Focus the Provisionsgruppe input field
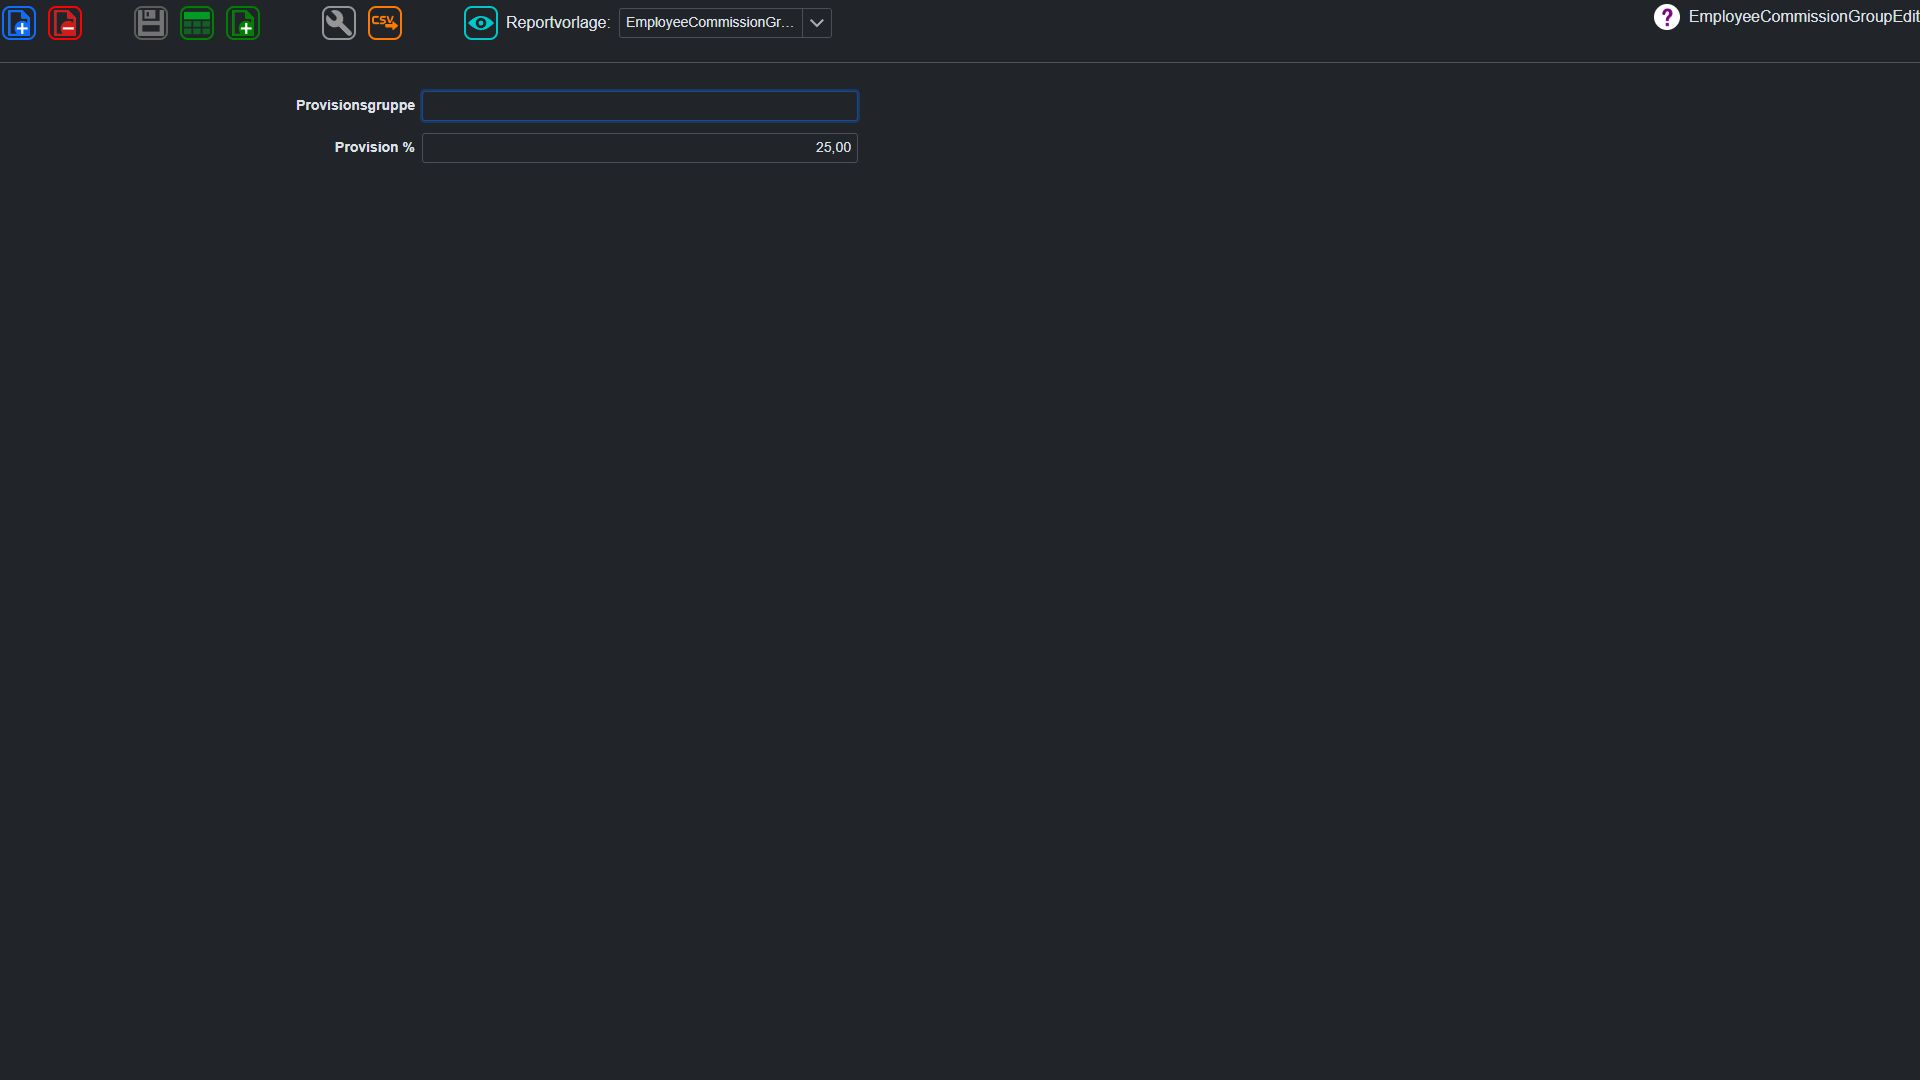Screen dimensions: 1920x1080 click(x=640, y=106)
